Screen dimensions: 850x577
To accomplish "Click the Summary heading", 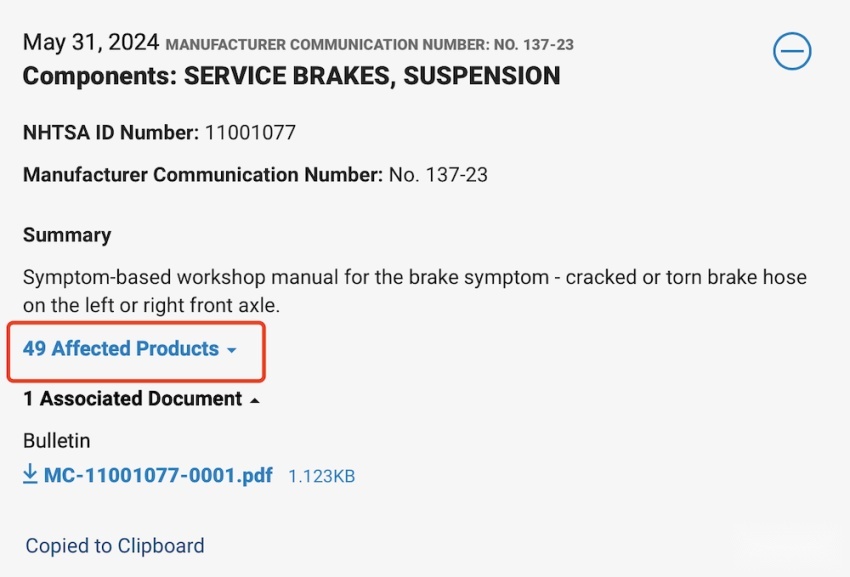I will 67,235.
